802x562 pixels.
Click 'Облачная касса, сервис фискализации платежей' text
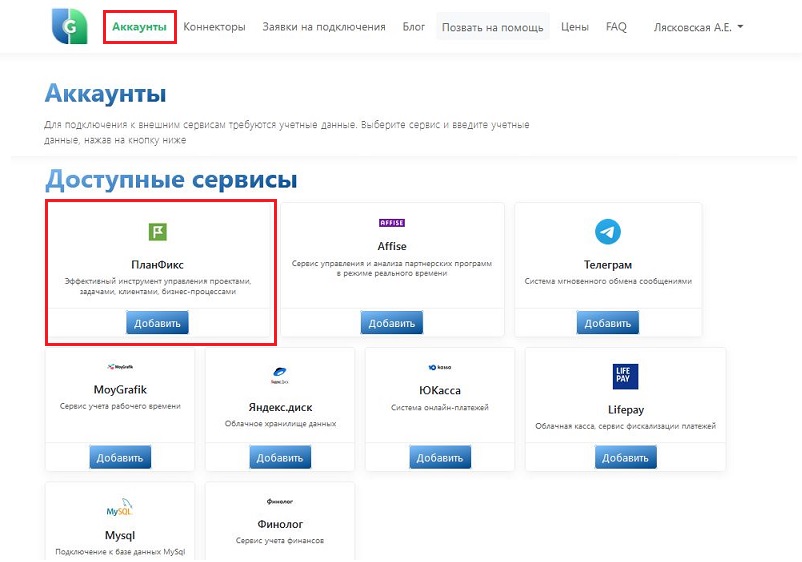[x=625, y=426]
